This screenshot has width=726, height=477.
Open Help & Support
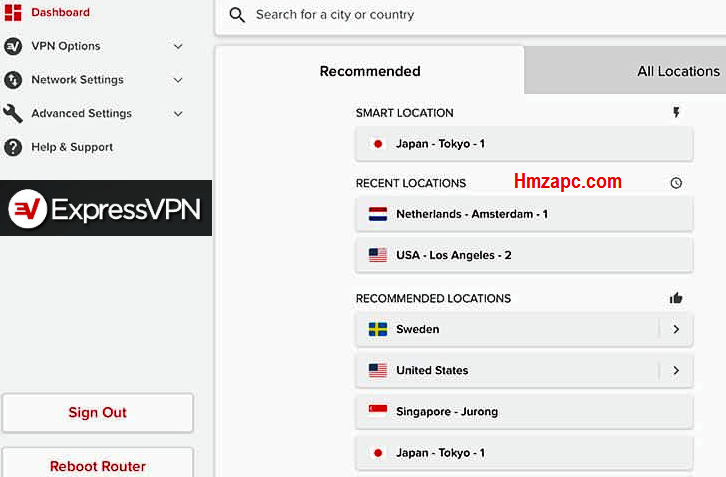click(x=72, y=147)
